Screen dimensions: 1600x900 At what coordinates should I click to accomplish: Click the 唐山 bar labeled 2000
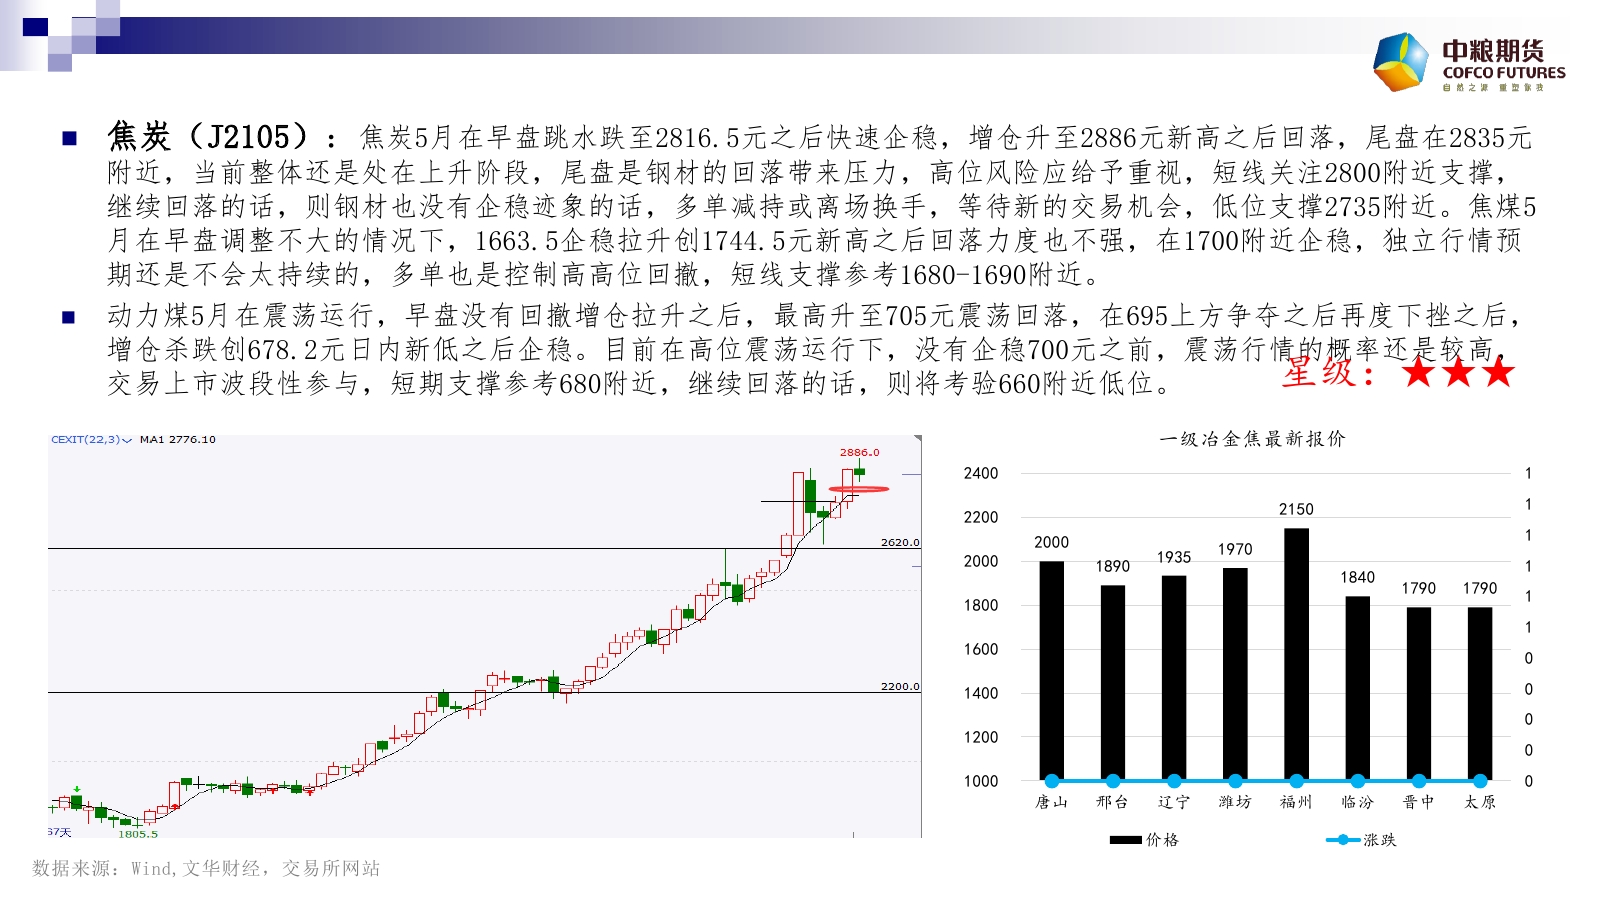1051,670
